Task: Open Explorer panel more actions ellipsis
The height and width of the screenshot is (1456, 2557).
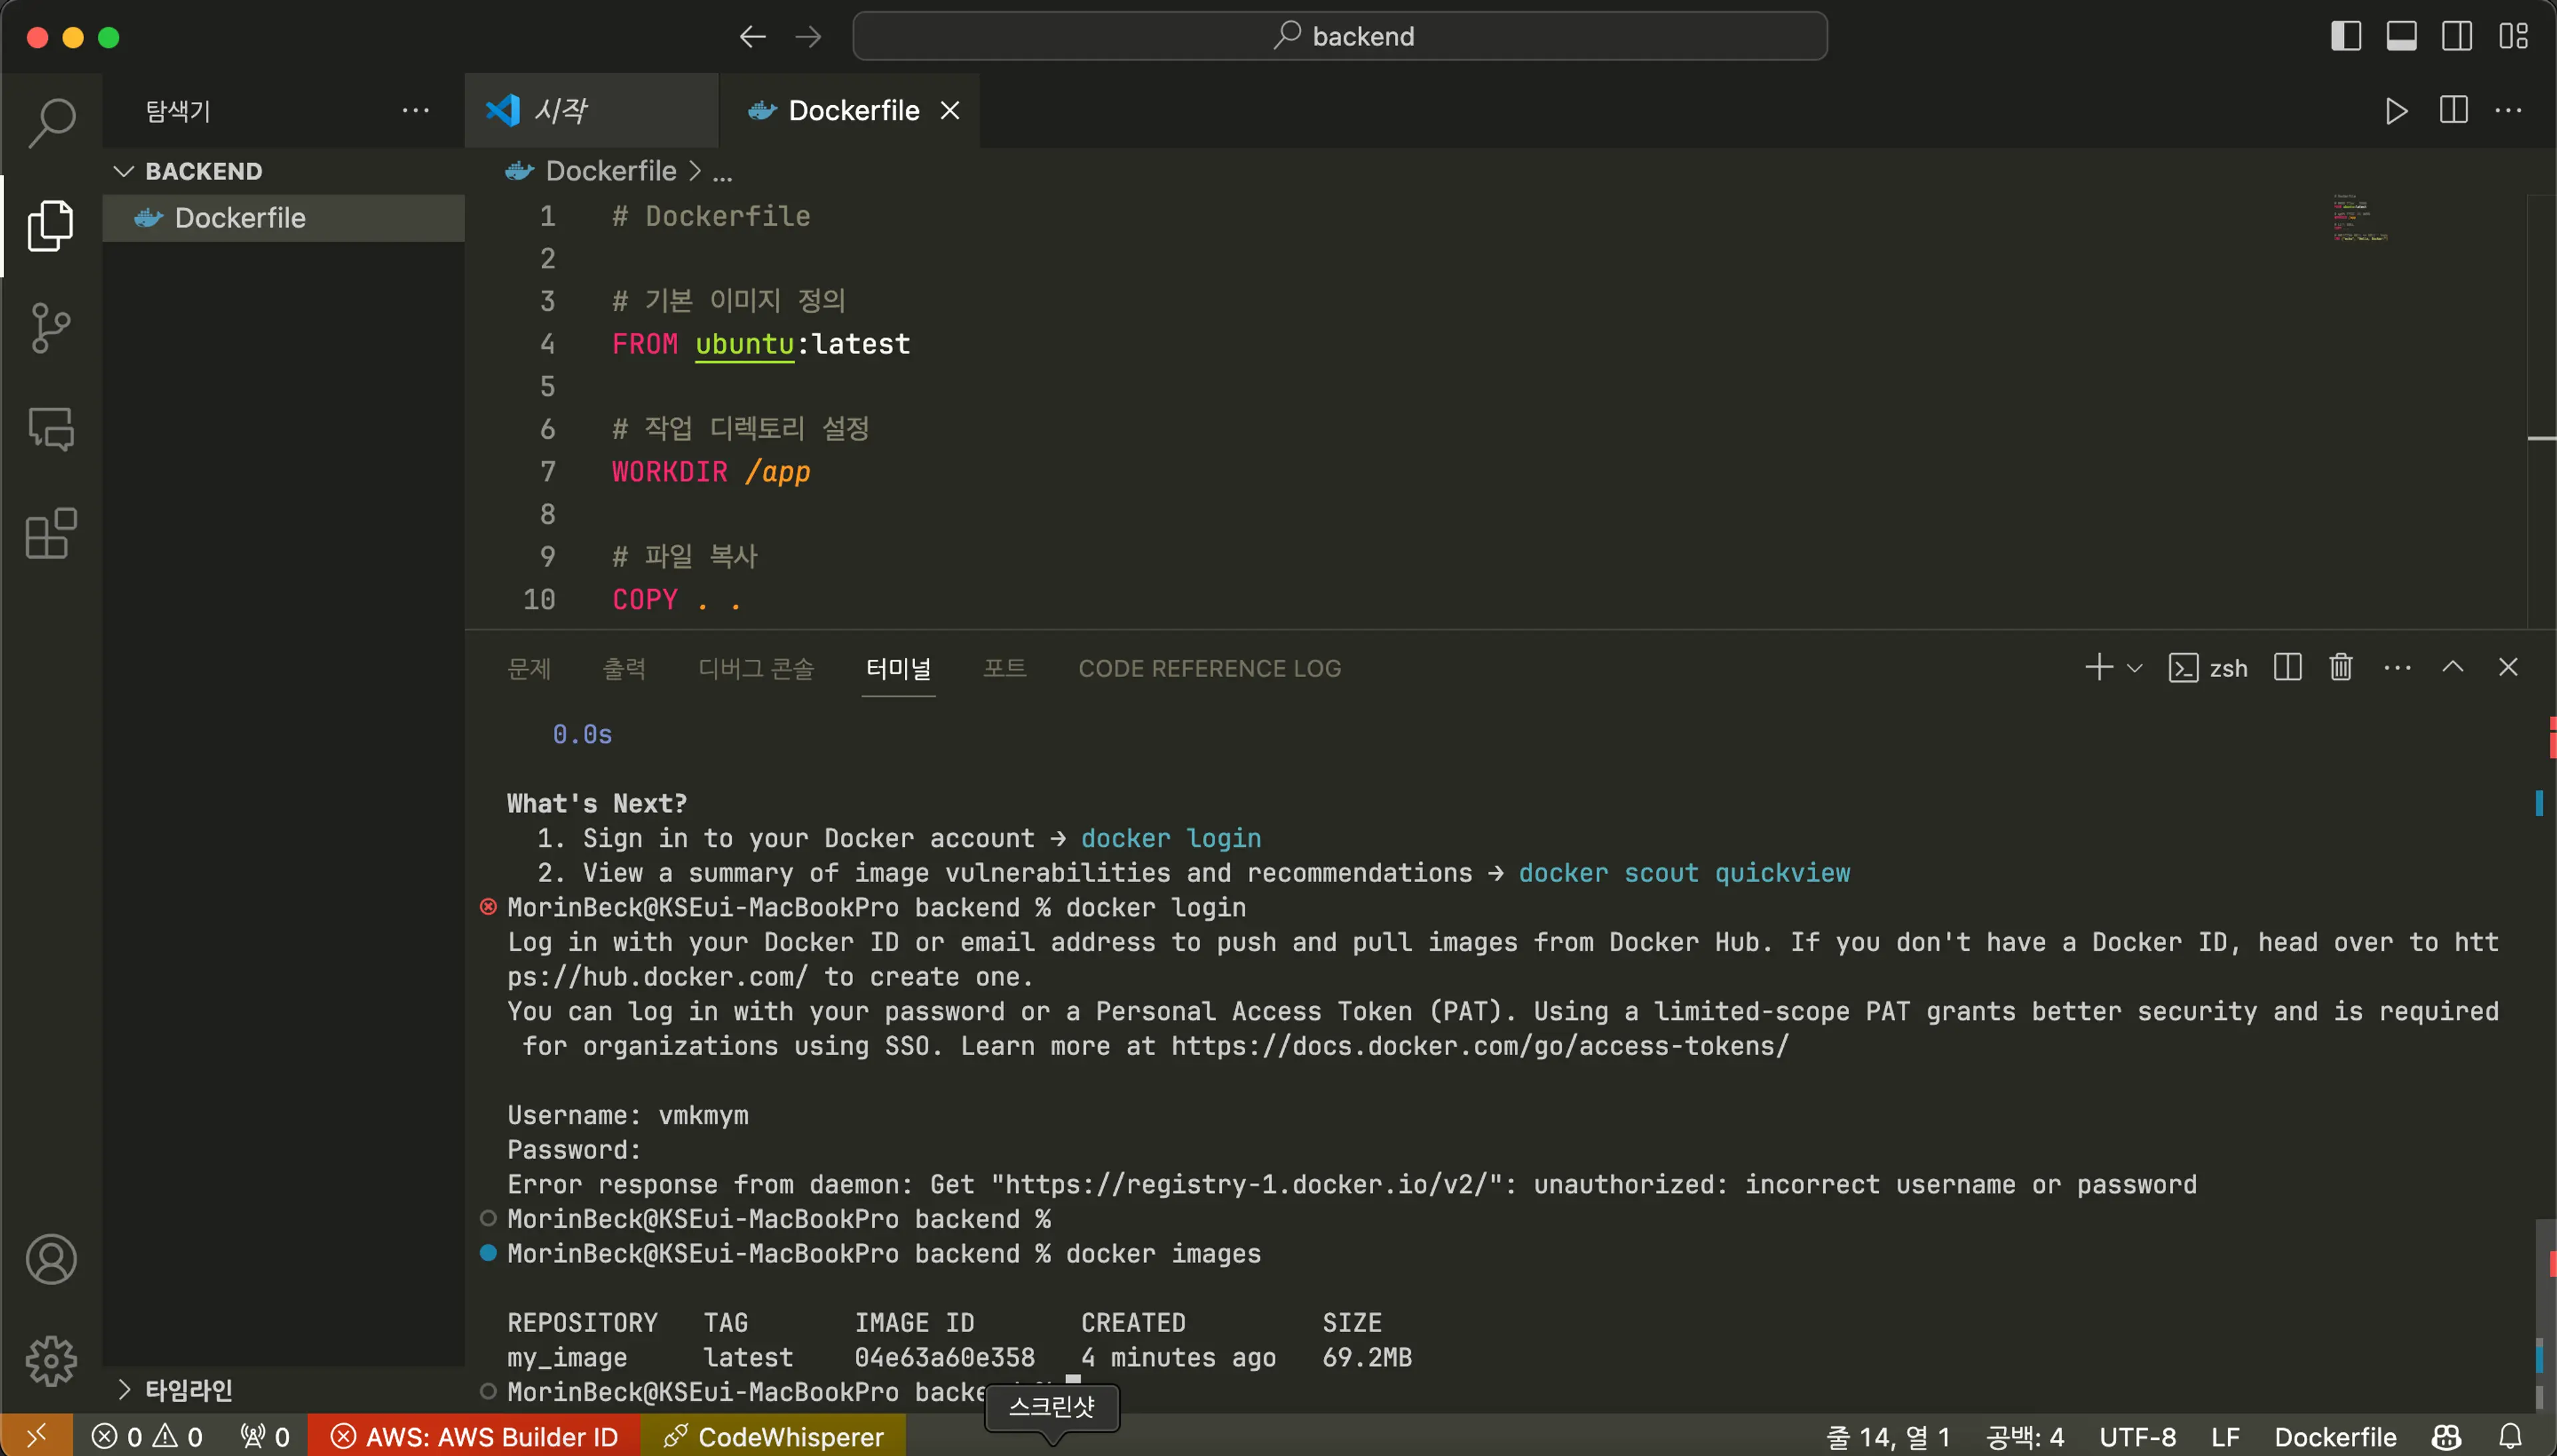Action: [x=415, y=110]
